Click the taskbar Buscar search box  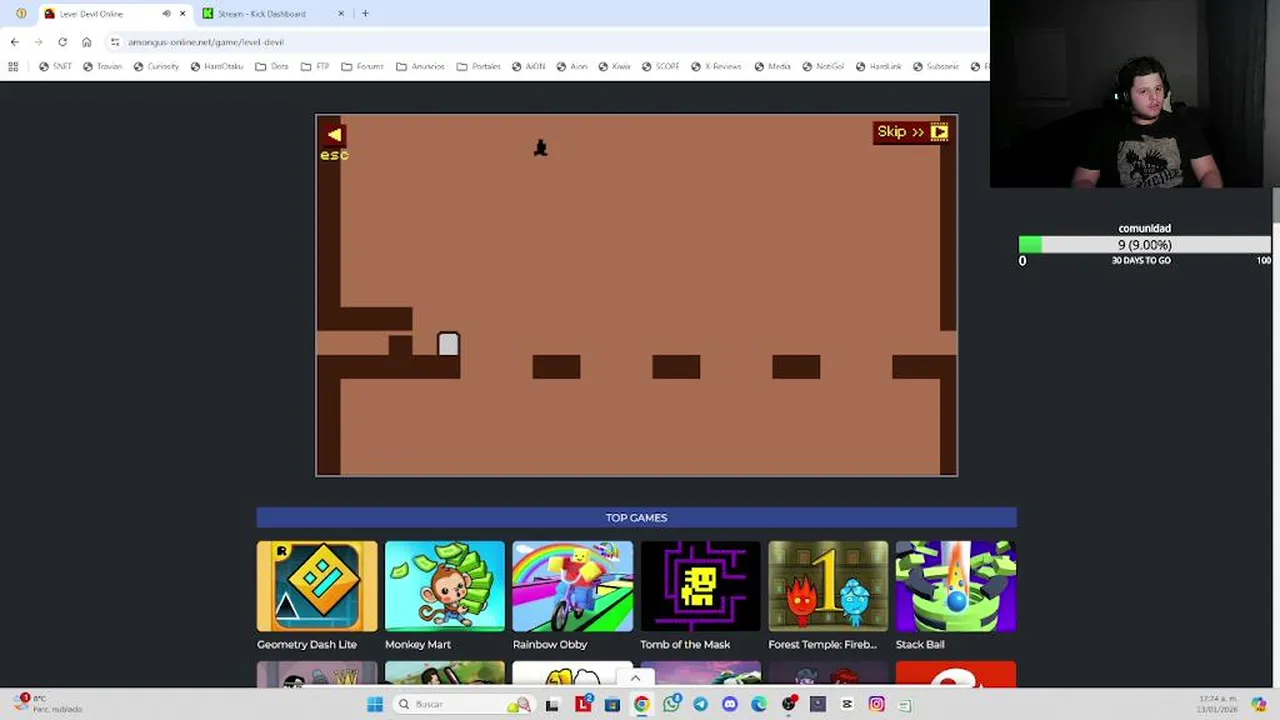pos(462,704)
